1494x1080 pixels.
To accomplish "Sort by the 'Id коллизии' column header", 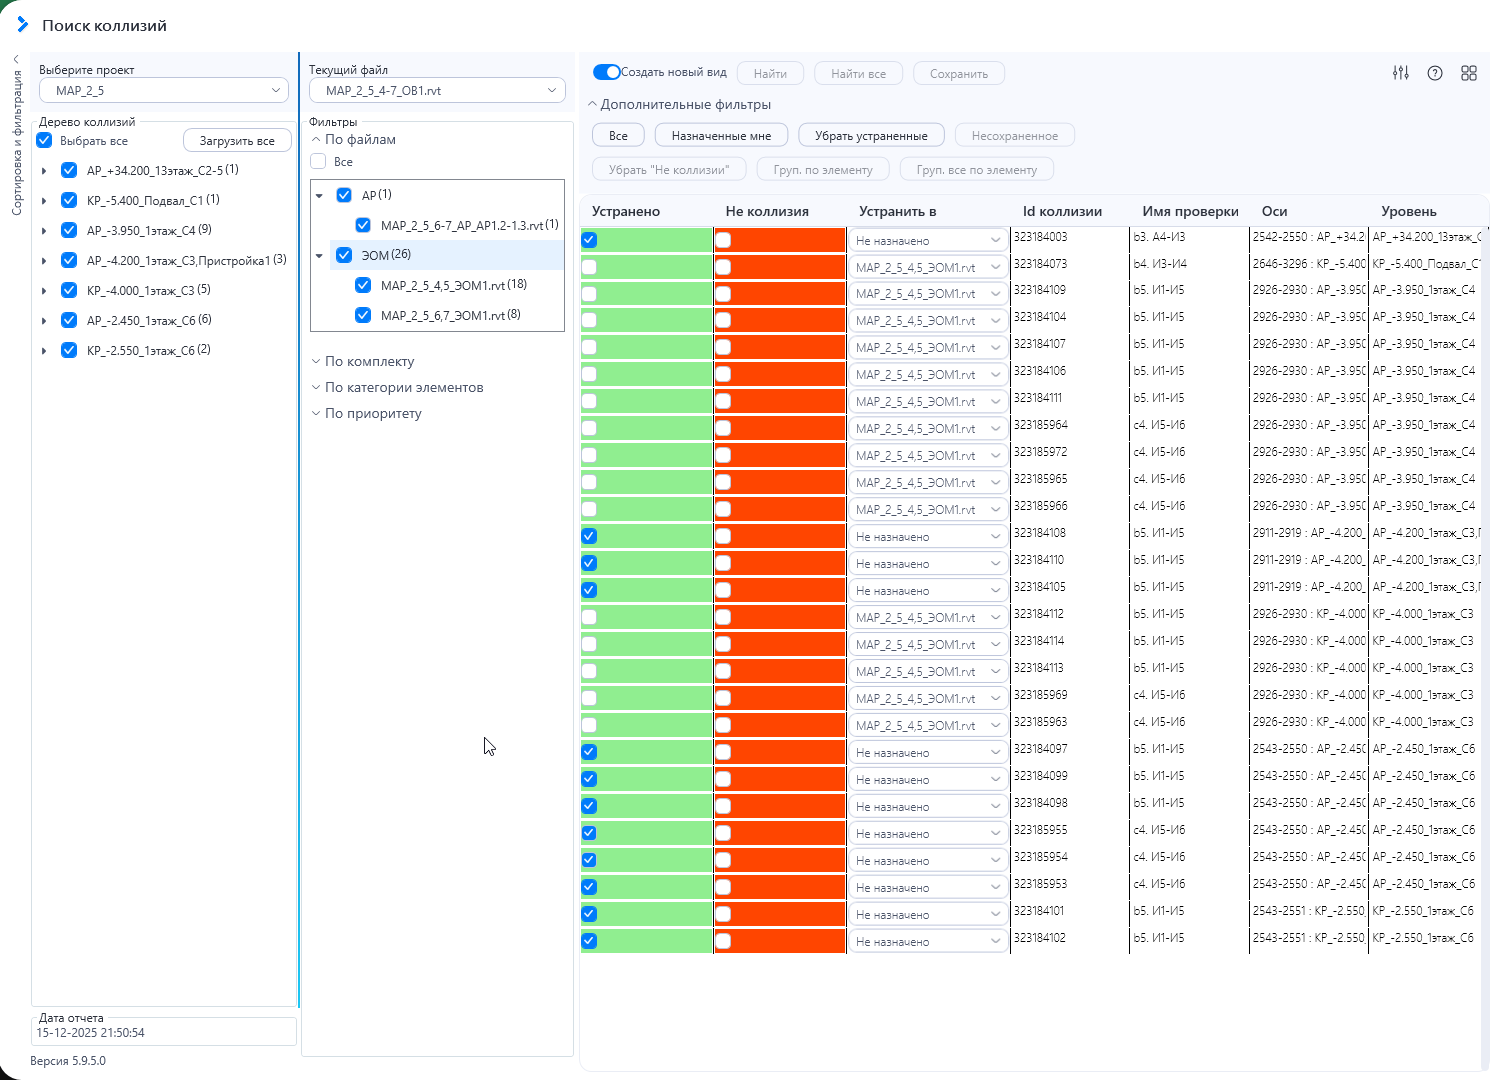I will [1062, 211].
